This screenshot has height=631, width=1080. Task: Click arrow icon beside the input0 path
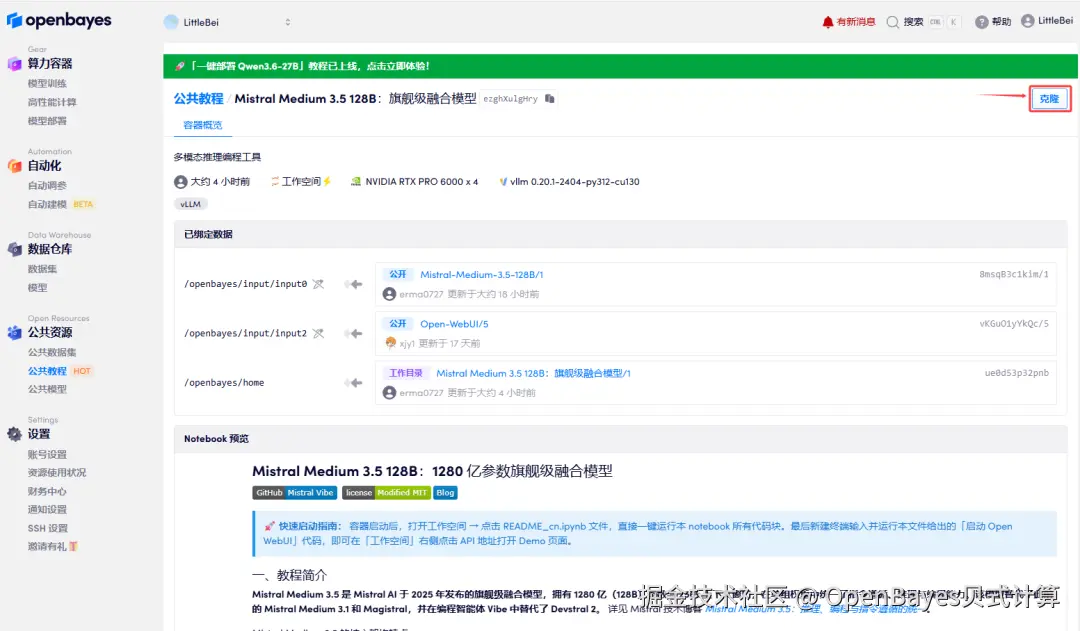tap(354, 284)
